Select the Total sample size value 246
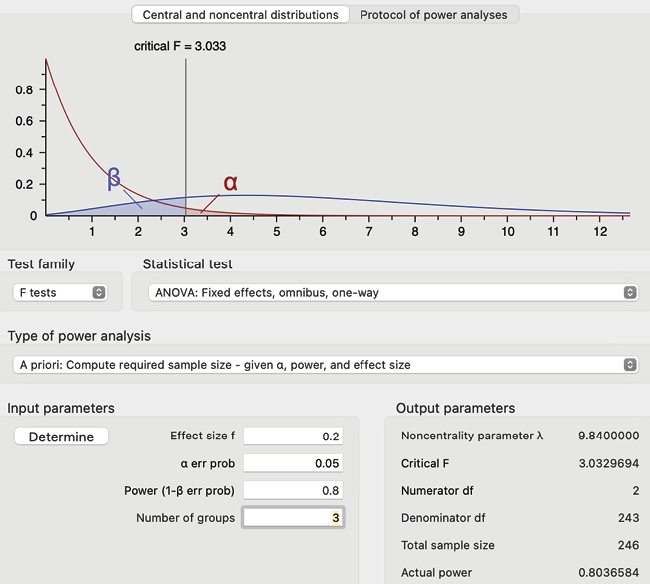Image resolution: width=650 pixels, height=584 pixels. (627, 546)
